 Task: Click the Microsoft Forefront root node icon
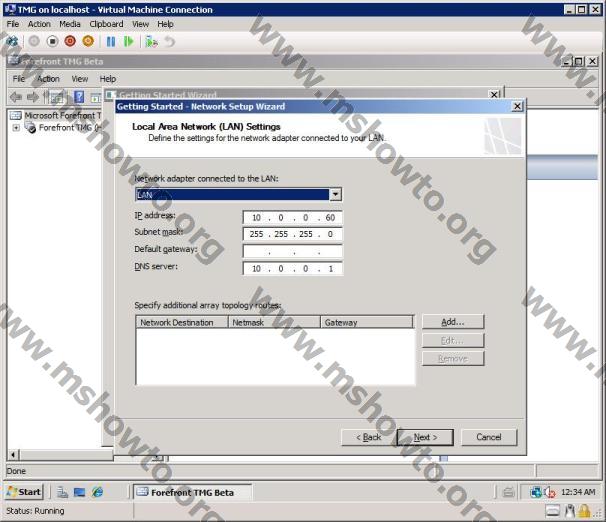(15, 116)
